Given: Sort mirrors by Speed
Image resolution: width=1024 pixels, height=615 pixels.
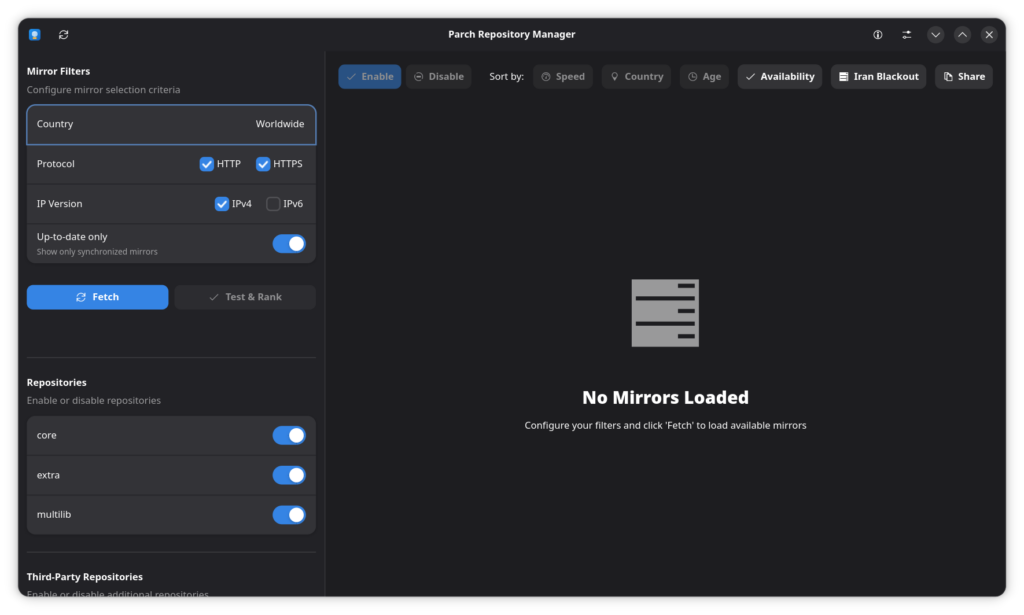Looking at the screenshot, I should tap(563, 76).
